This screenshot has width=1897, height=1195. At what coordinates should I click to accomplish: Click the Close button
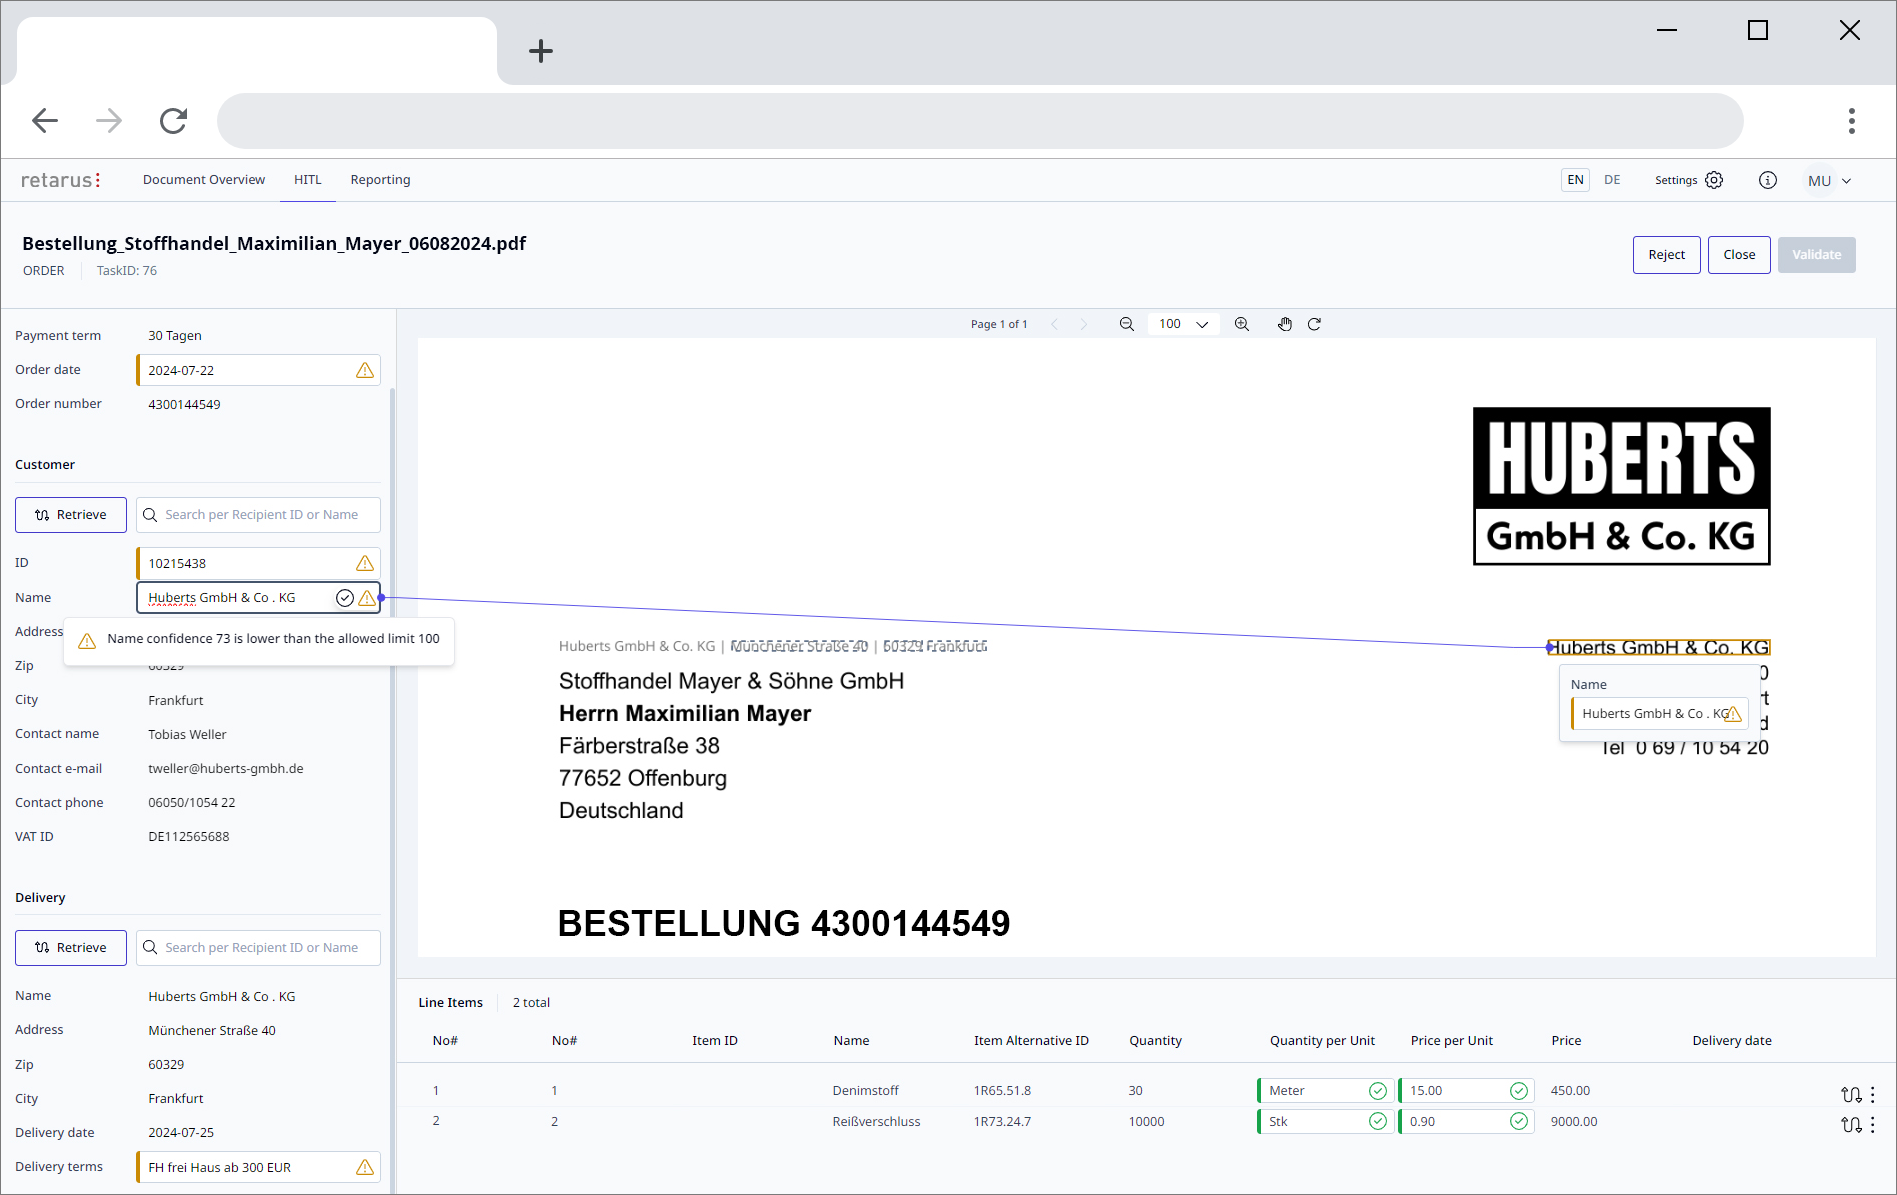[x=1739, y=255]
